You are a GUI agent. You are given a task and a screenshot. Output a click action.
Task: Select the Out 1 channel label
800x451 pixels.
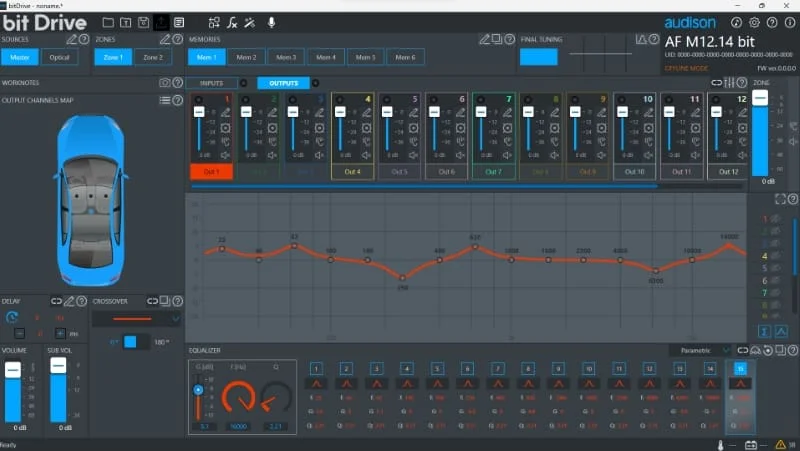pos(212,172)
